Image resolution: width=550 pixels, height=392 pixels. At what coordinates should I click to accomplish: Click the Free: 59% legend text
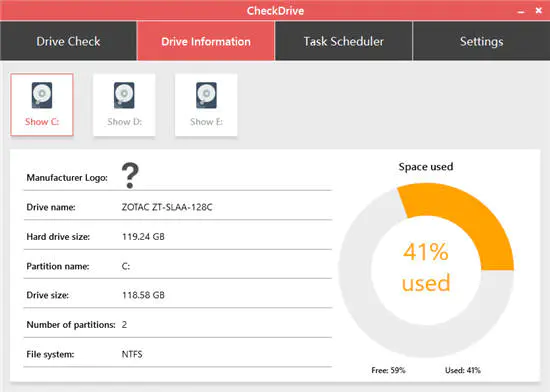coord(388,370)
